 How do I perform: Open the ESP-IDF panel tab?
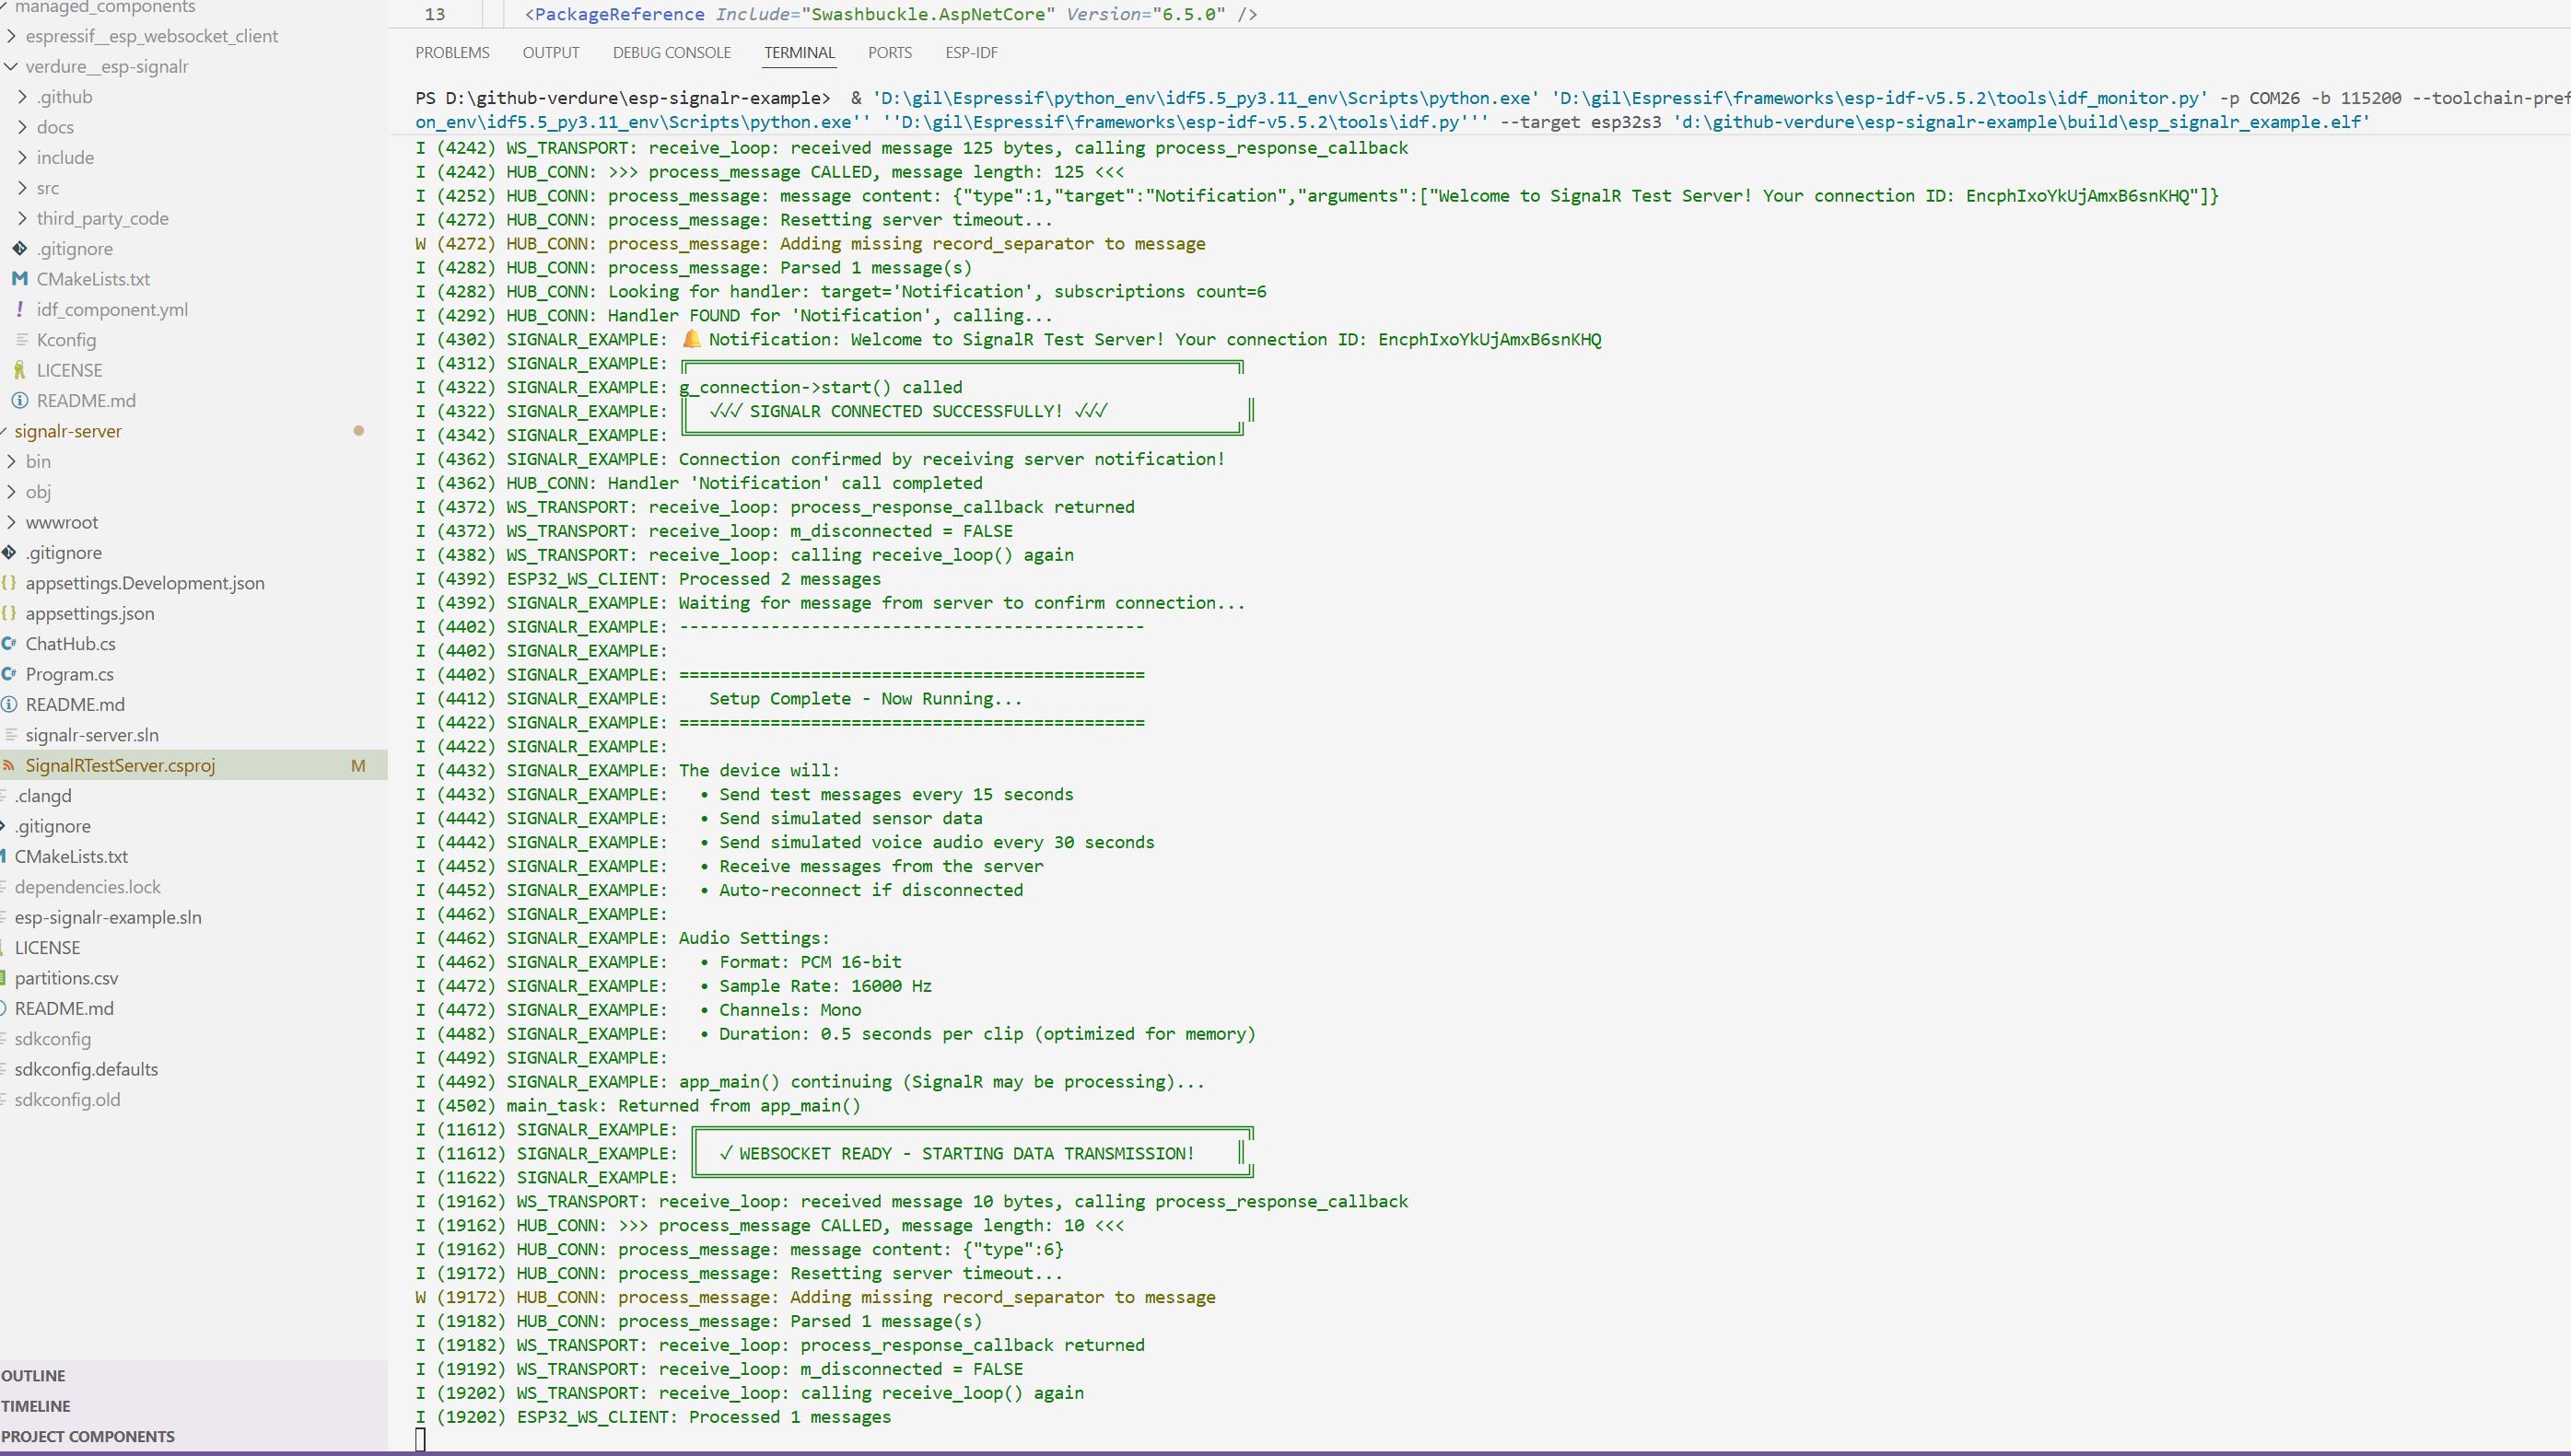971,52
